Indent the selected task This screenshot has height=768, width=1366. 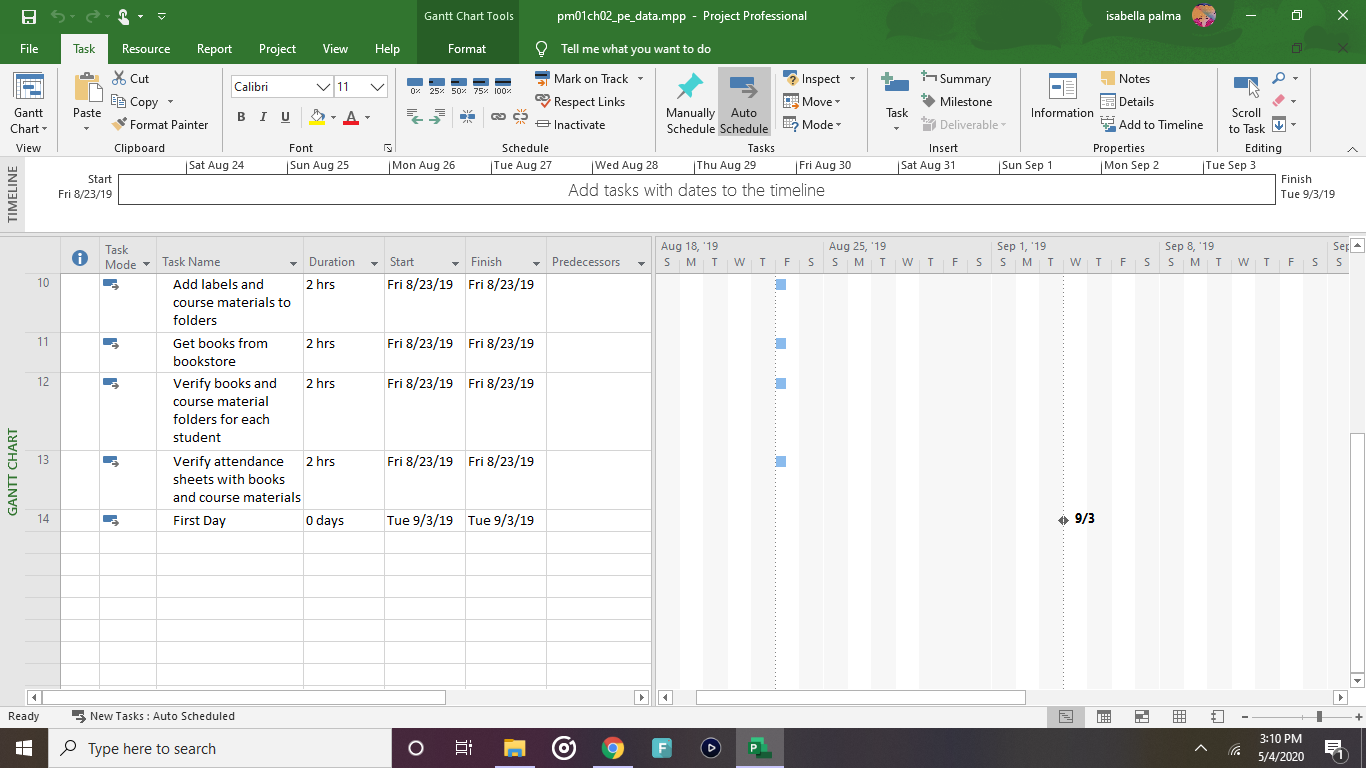pyautogui.click(x=436, y=117)
